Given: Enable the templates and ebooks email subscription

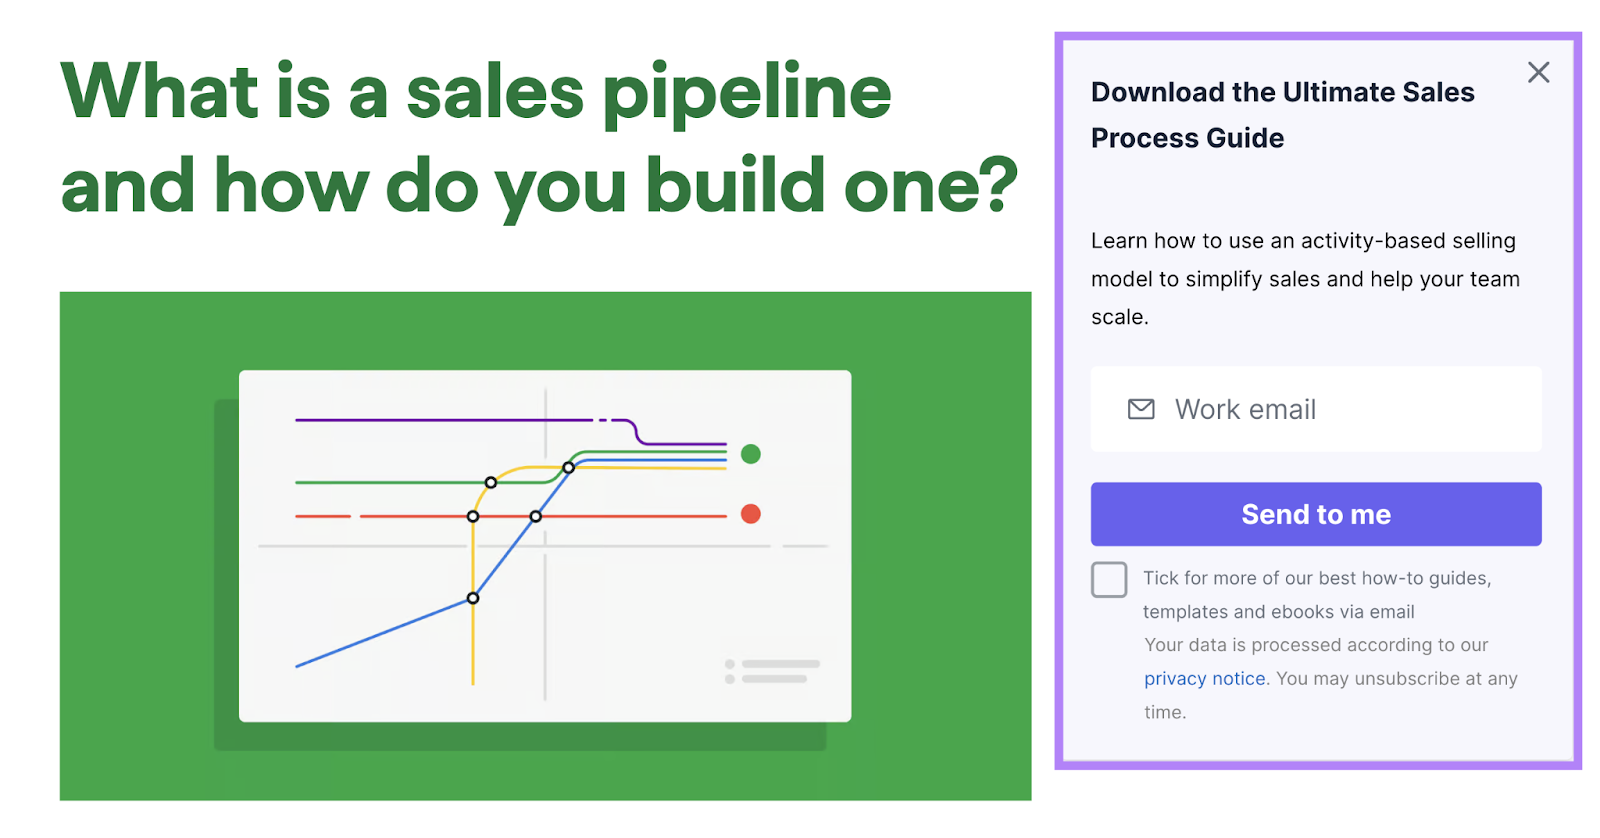Looking at the screenshot, I should click(1110, 579).
